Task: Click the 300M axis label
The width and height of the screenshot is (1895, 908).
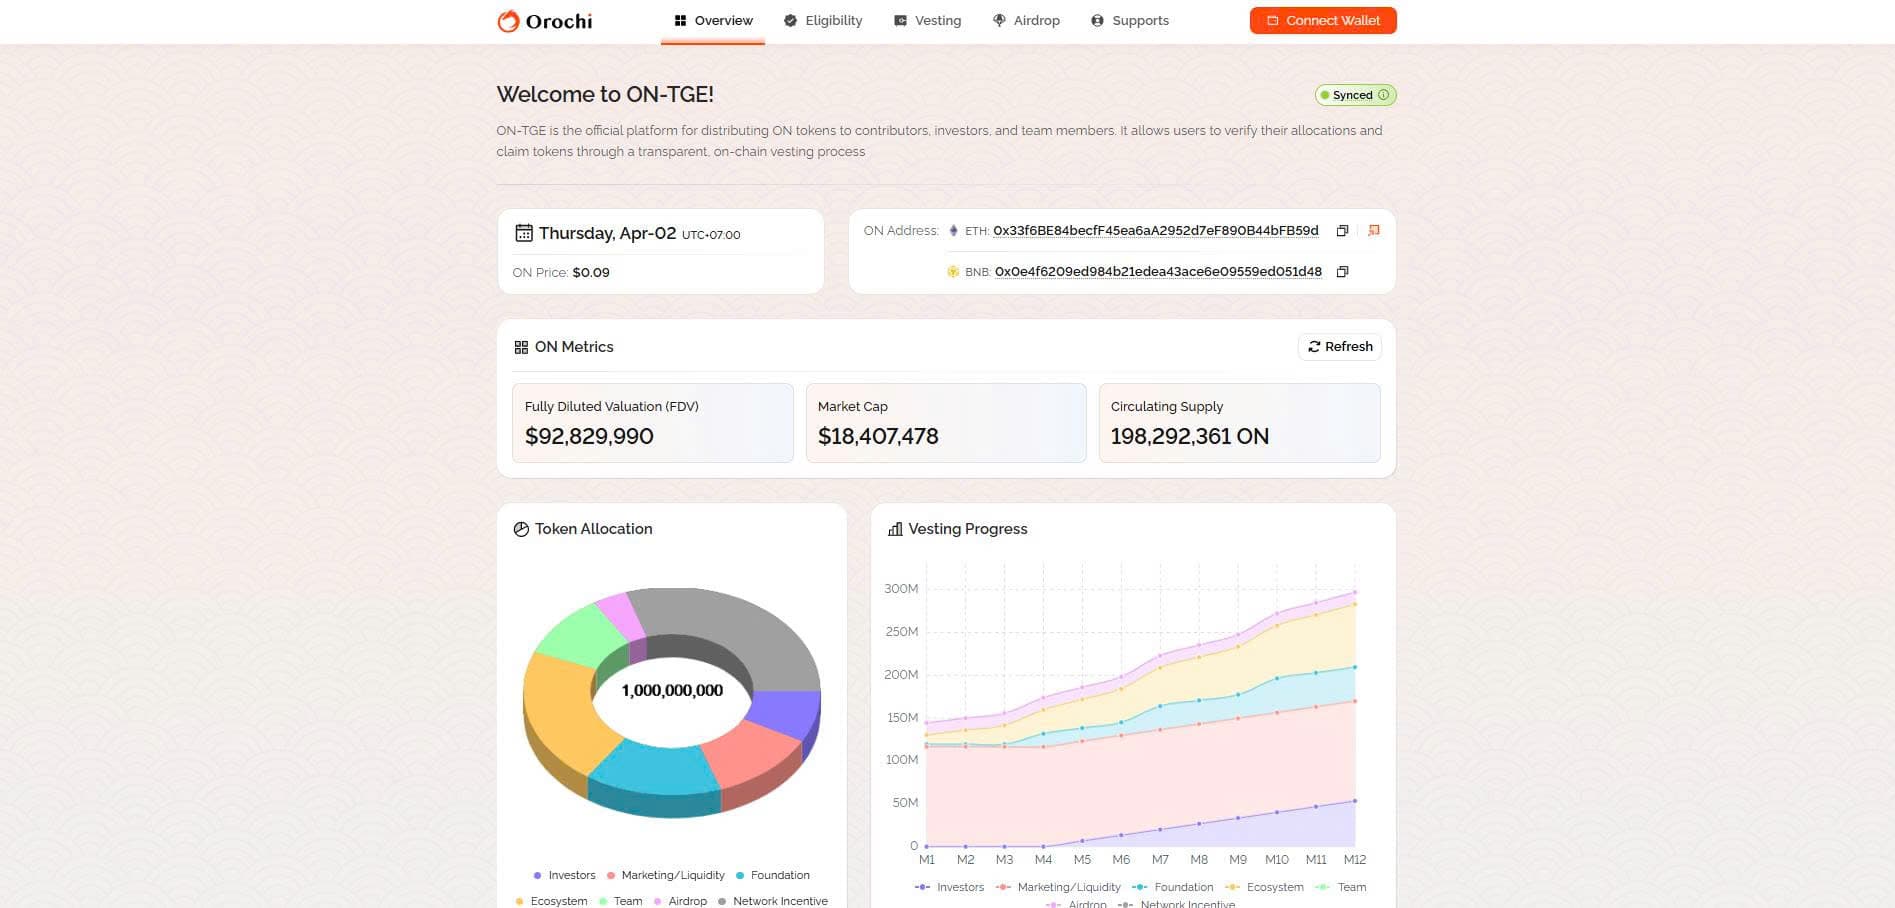Action: tap(901, 589)
